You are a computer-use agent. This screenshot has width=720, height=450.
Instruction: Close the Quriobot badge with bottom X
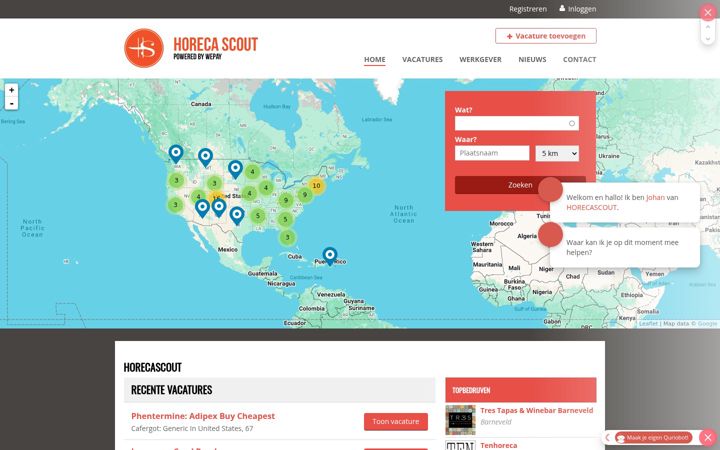[x=708, y=437]
